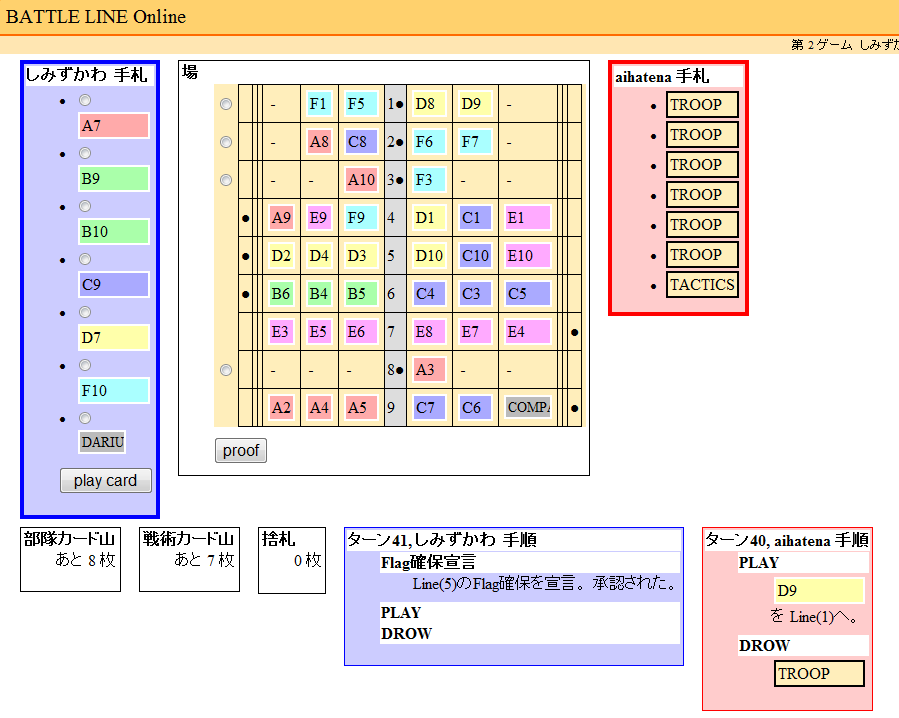The height and width of the screenshot is (718, 899).
Task: Click card F9 on line 4
Action: click(361, 218)
